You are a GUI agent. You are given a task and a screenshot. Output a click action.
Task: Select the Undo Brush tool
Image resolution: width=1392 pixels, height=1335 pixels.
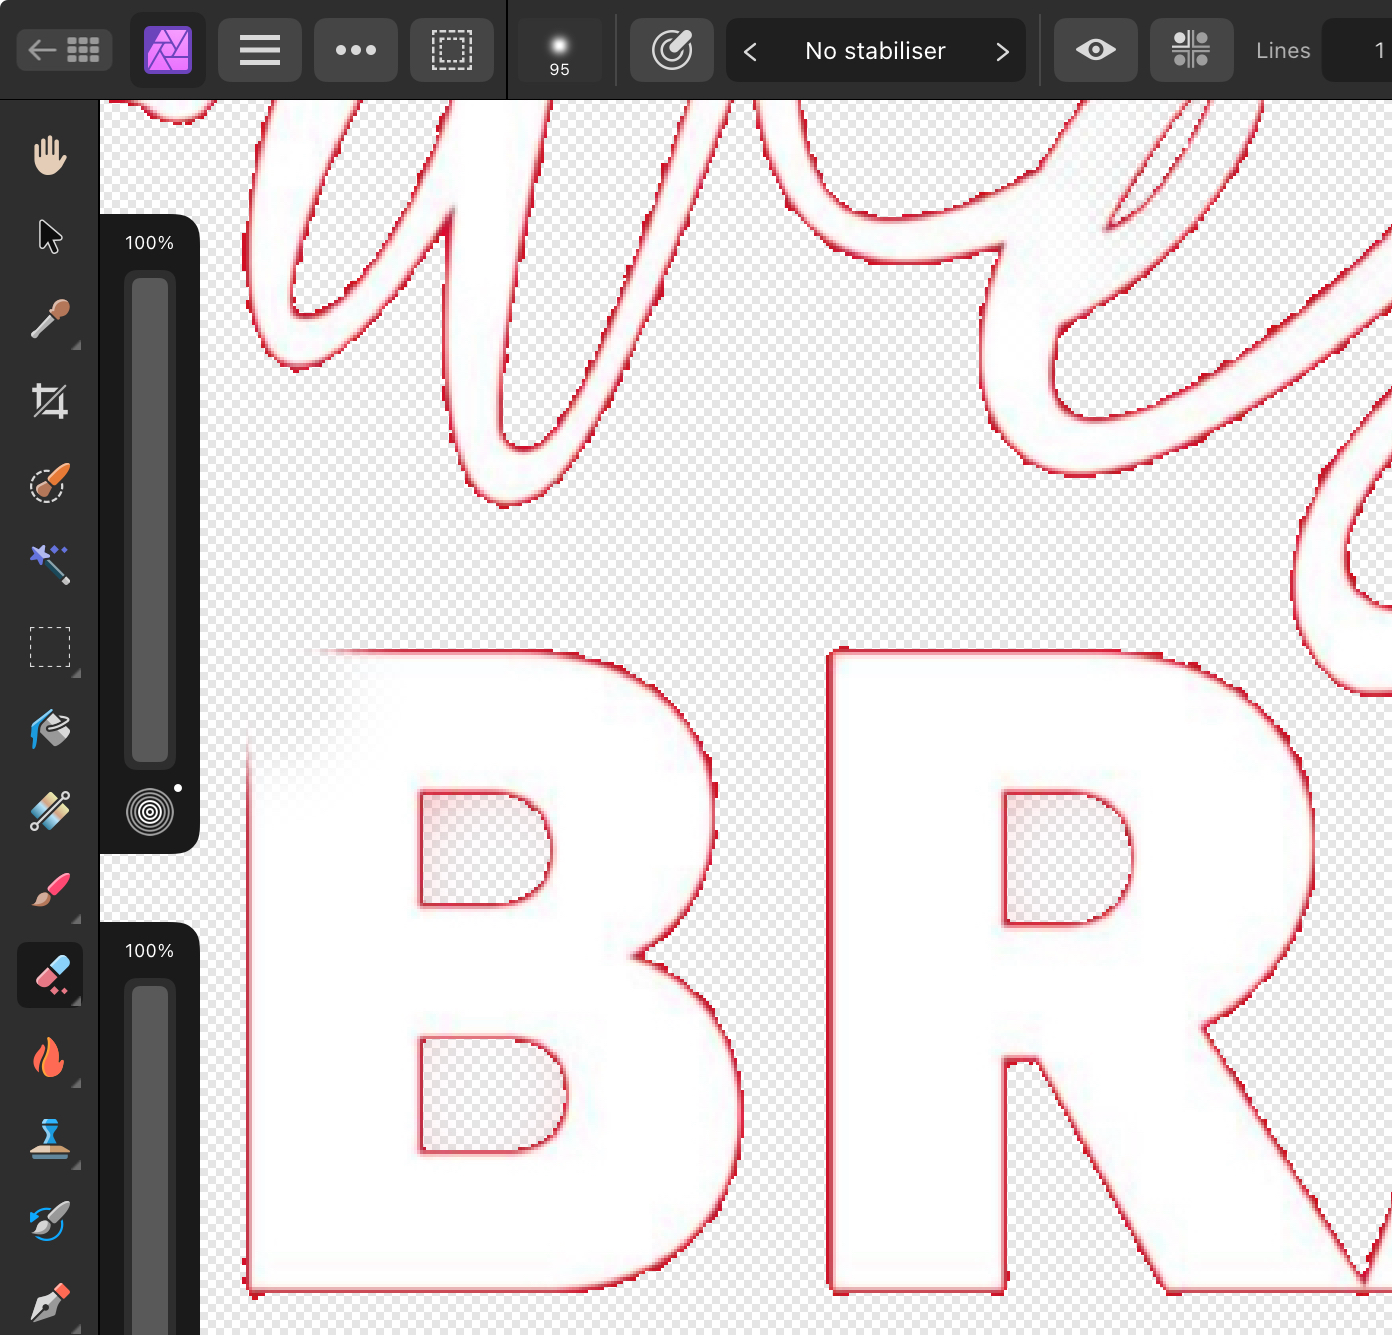pyautogui.click(x=49, y=1221)
